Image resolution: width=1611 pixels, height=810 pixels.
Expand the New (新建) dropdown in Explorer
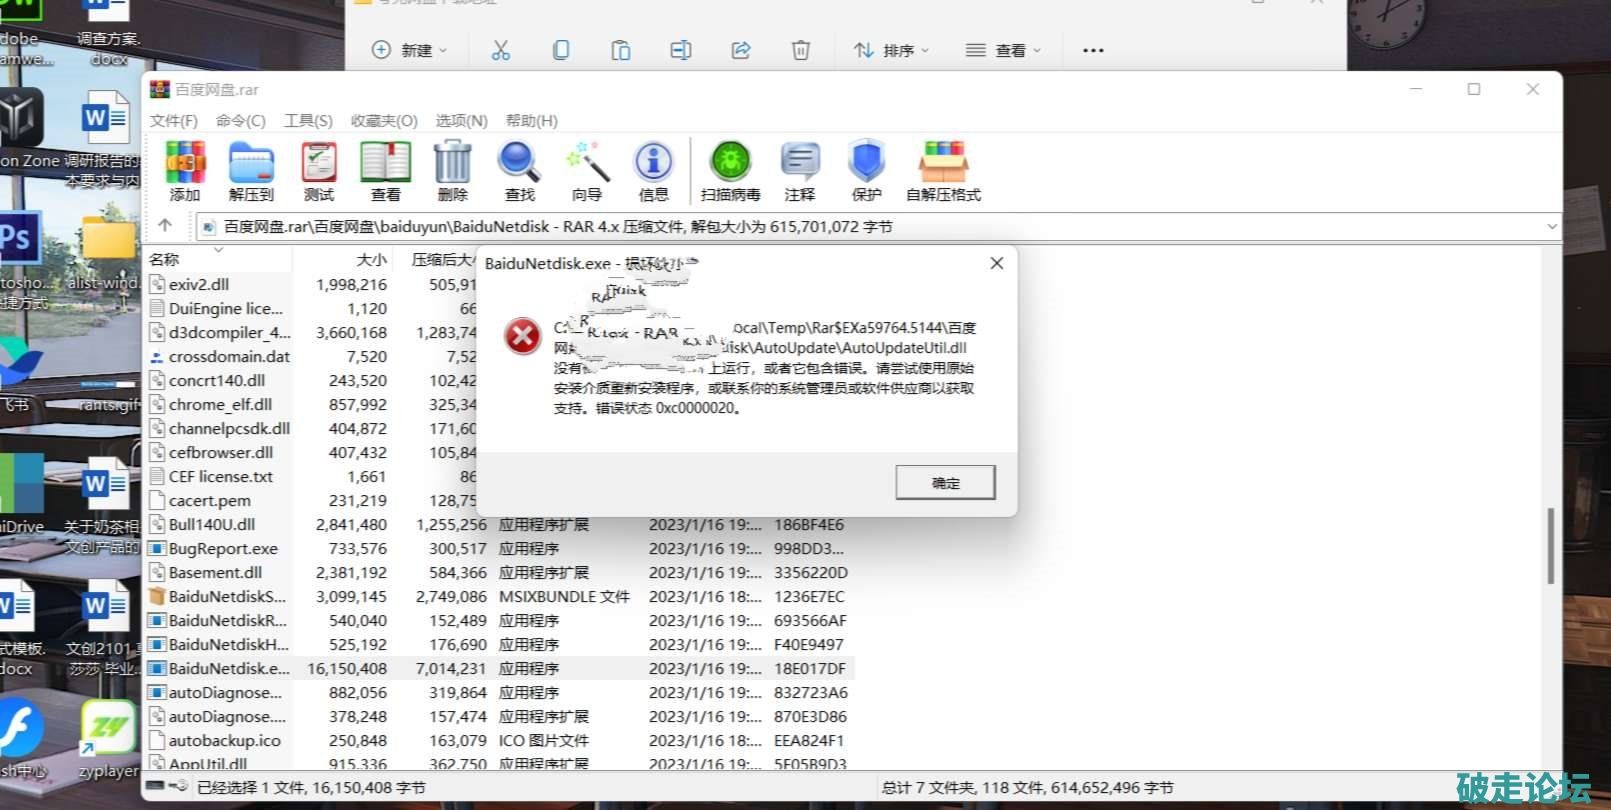pos(409,50)
